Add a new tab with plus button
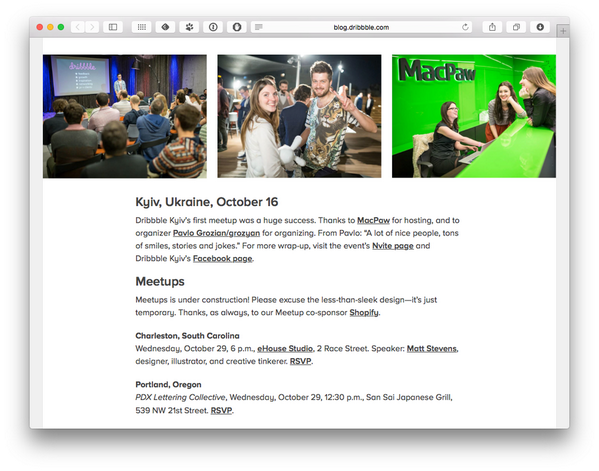Image resolution: width=599 pixels, height=471 pixels. 563,31
